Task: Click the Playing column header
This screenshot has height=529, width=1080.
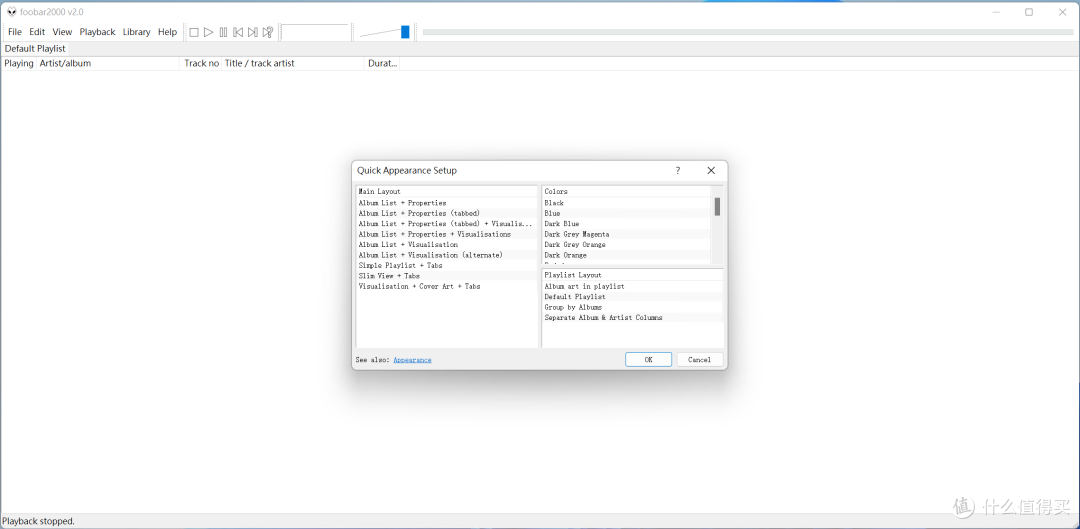Action: coord(19,63)
